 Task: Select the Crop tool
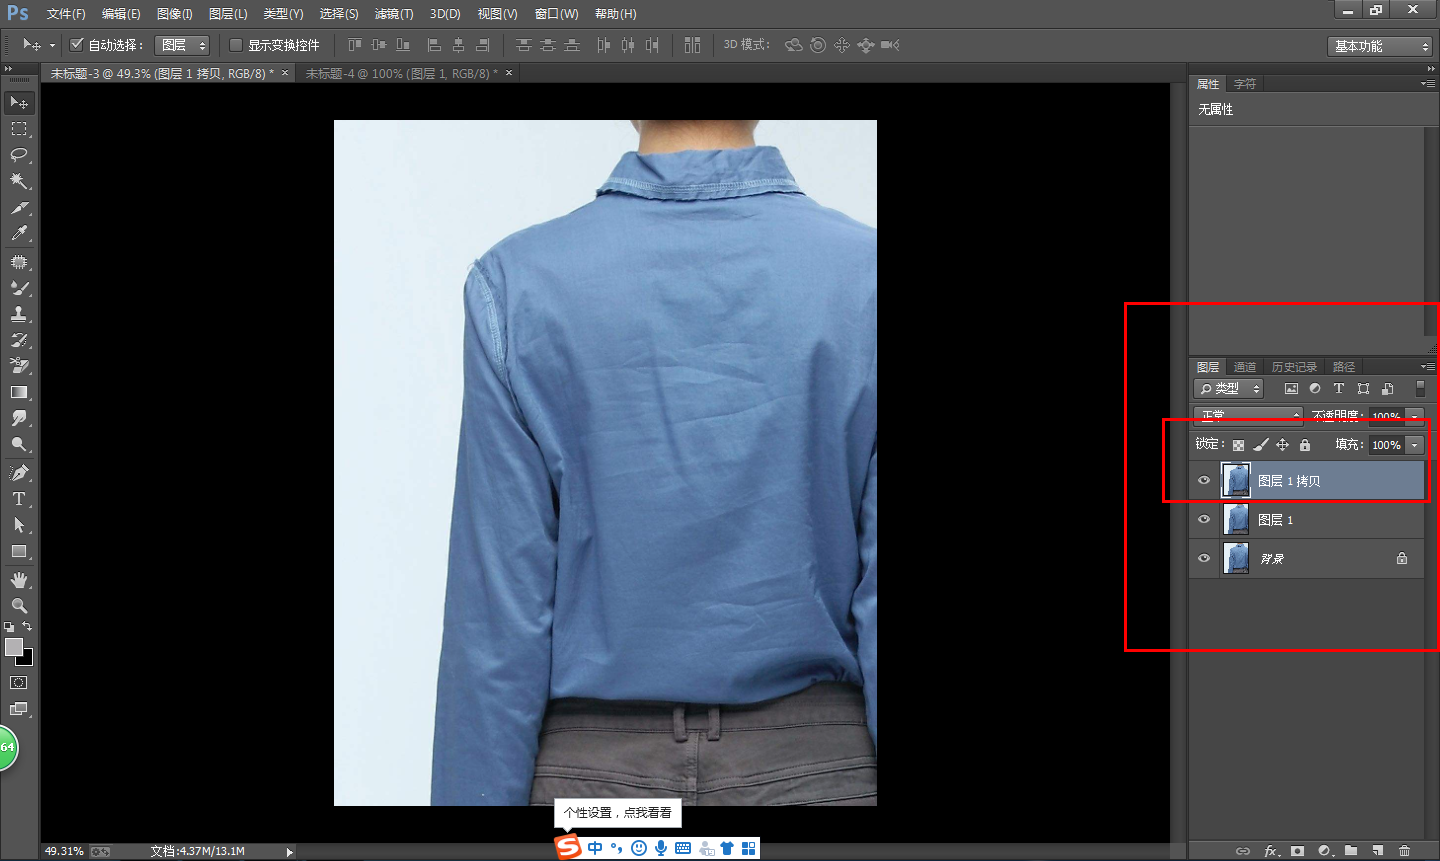[x=19, y=208]
